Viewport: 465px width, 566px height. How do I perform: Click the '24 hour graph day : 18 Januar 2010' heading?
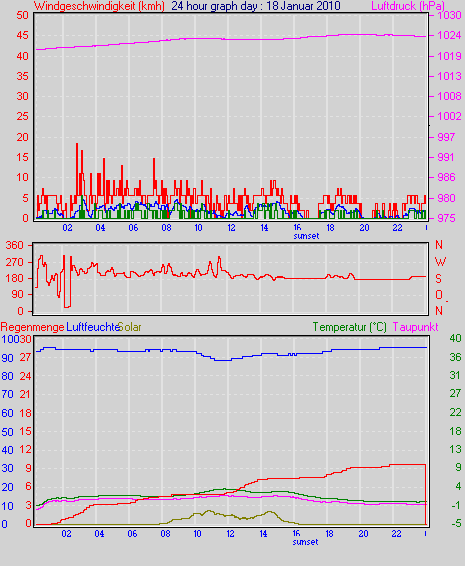click(x=256, y=6)
